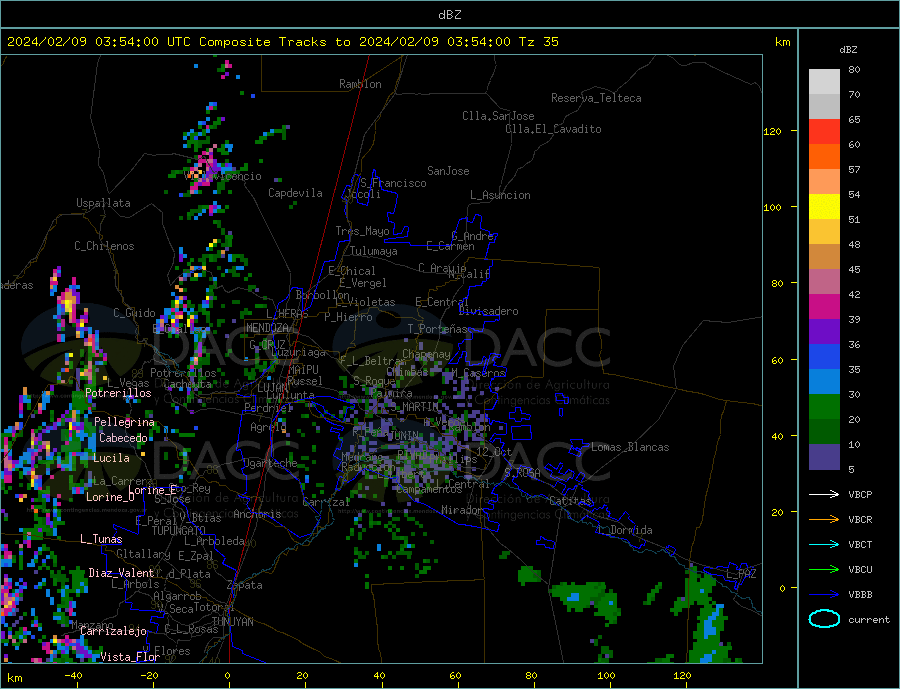Click the S_Francisco place label
This screenshot has height=689, width=900.
(x=393, y=183)
